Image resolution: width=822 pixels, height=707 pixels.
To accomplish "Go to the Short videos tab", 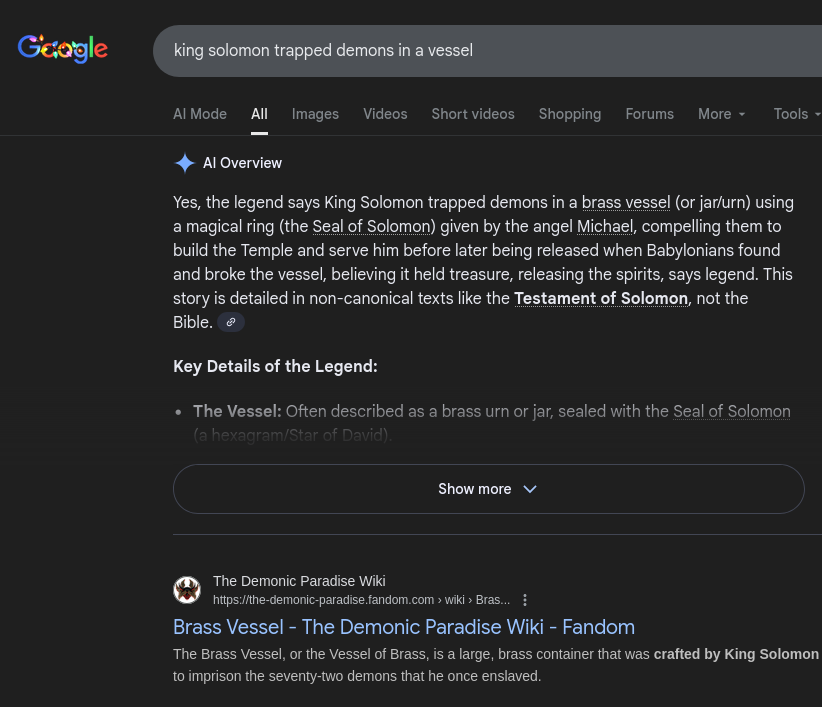I will click(473, 114).
